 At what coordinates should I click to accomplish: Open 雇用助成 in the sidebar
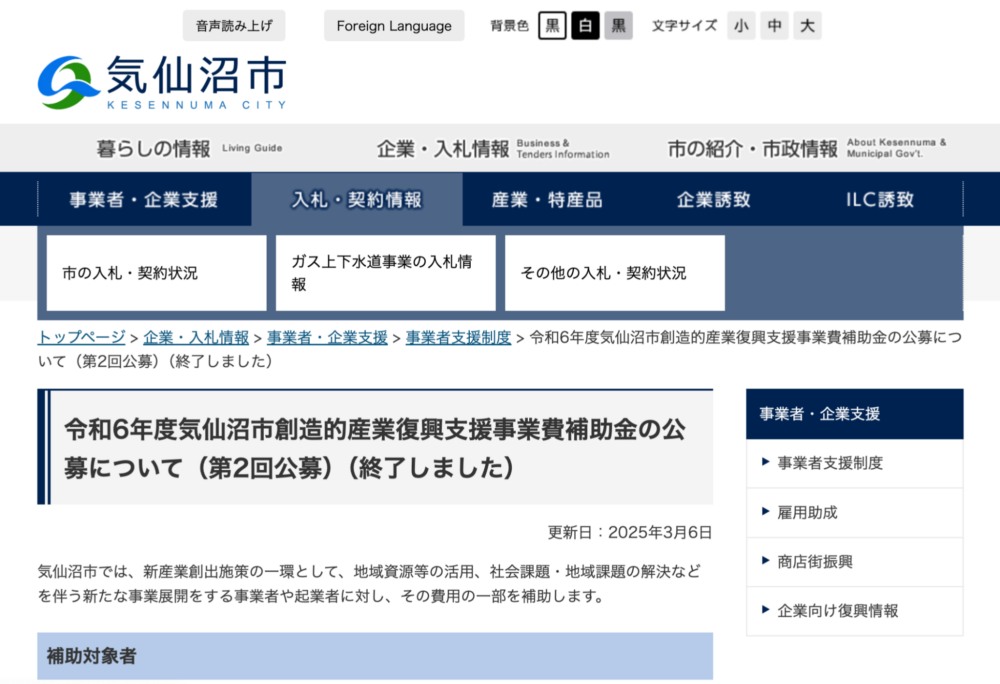coord(855,513)
